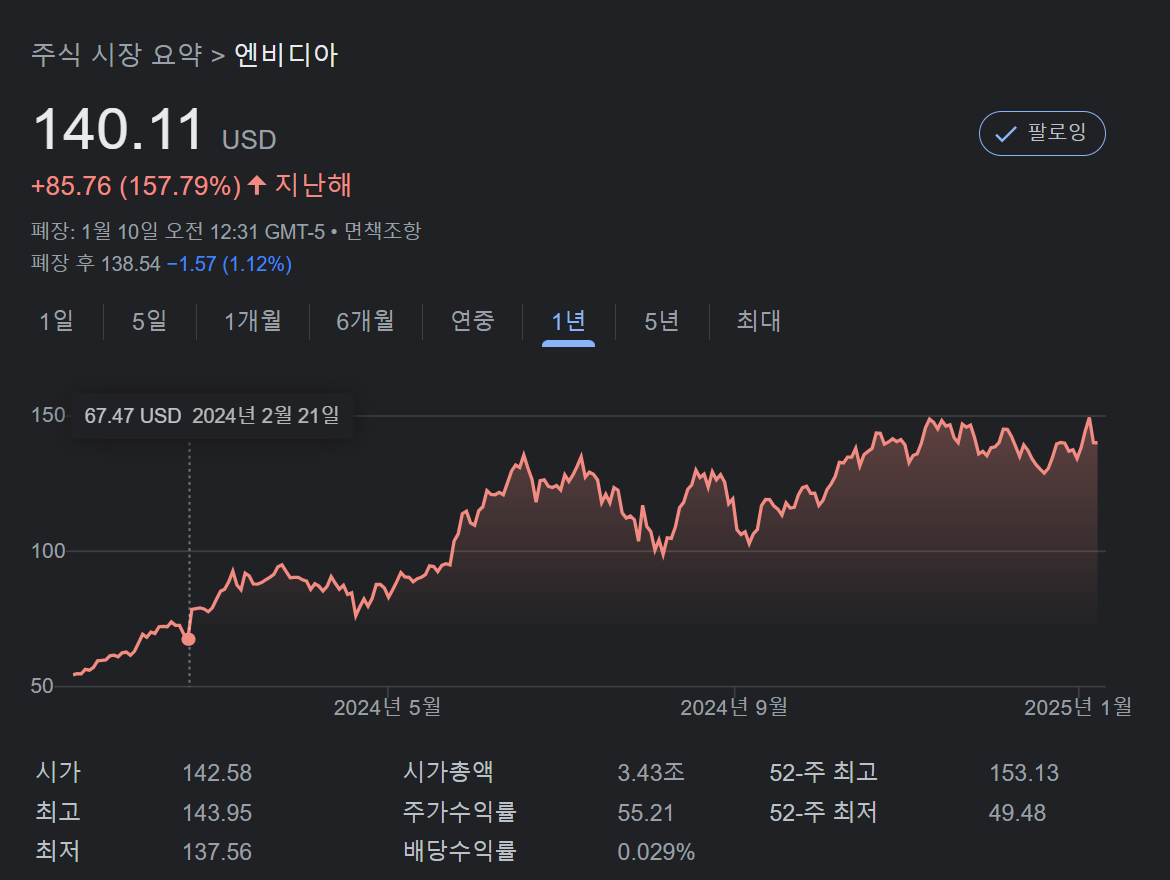Click the 주가수익률 label
Viewport: 1170px width, 880px height.
pyautogui.click(x=459, y=812)
